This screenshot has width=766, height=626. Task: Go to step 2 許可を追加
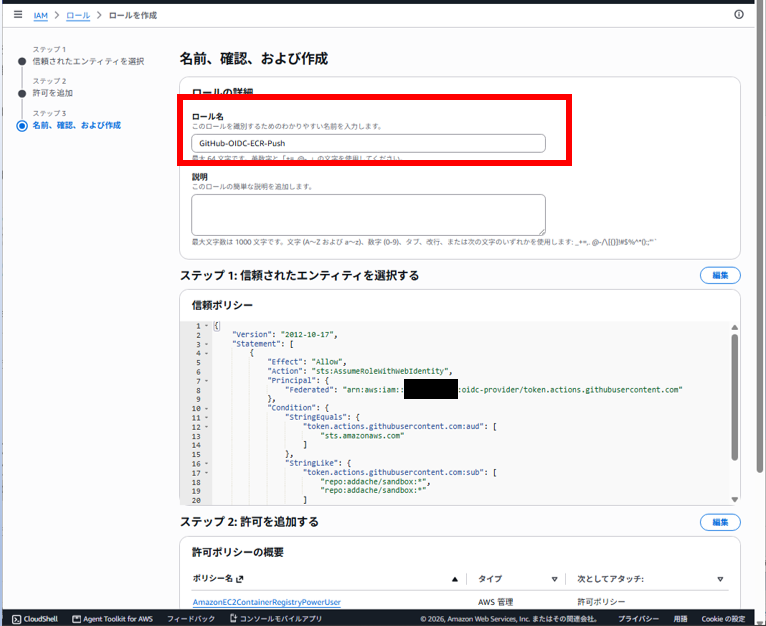tap(52, 93)
